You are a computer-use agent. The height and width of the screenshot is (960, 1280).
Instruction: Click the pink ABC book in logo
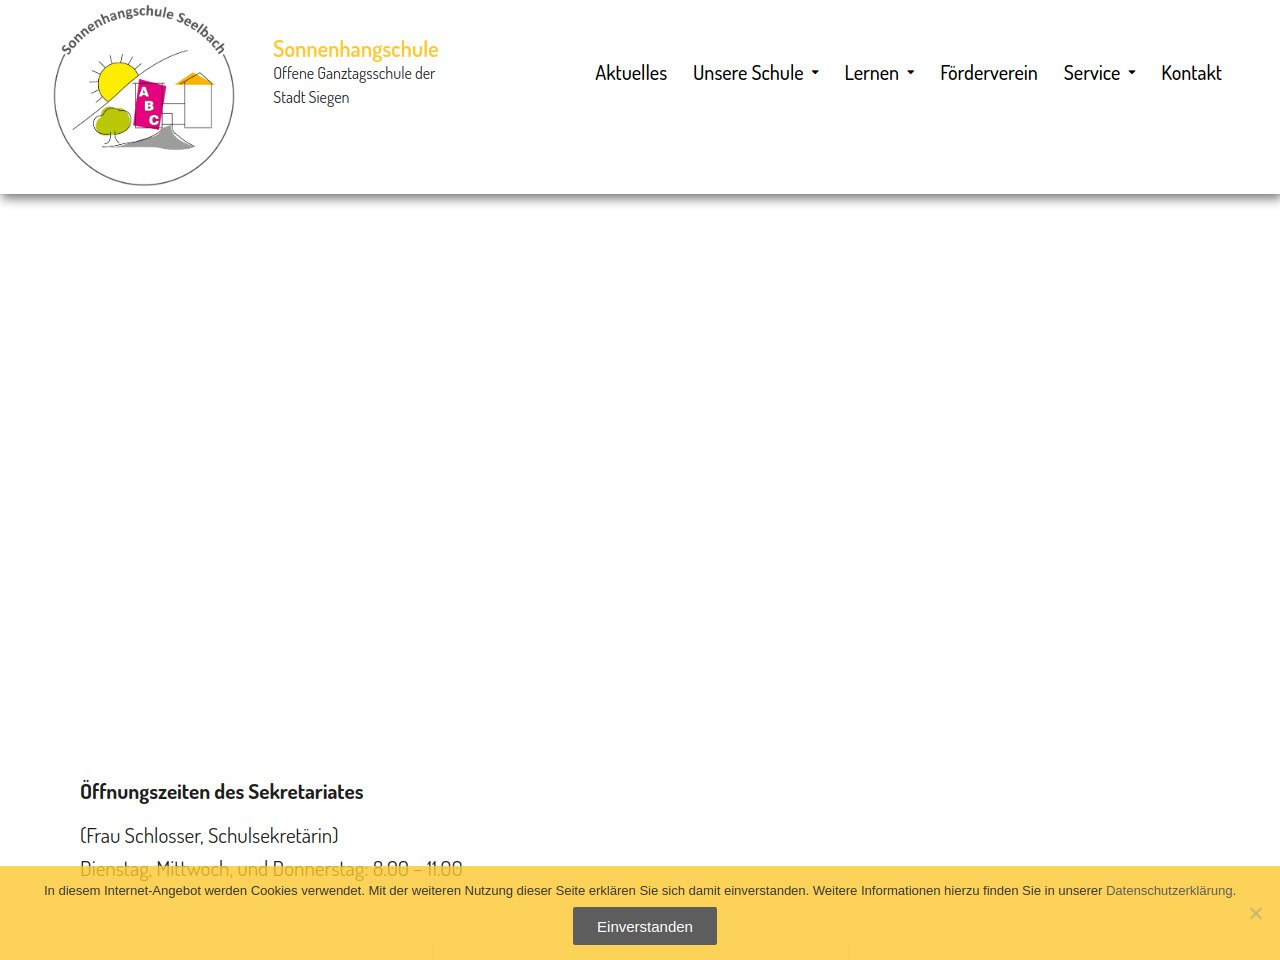click(149, 105)
